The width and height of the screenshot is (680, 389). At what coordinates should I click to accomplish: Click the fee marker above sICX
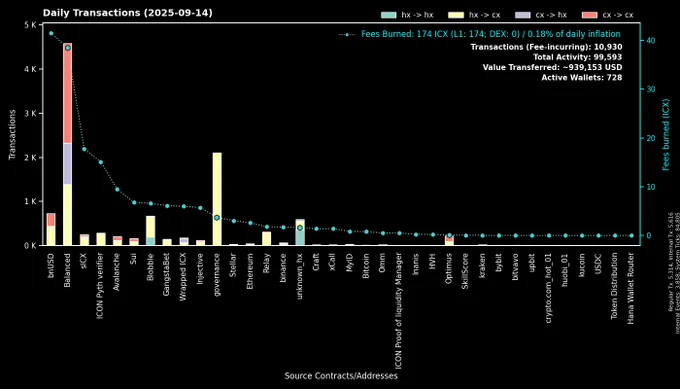[x=84, y=149]
